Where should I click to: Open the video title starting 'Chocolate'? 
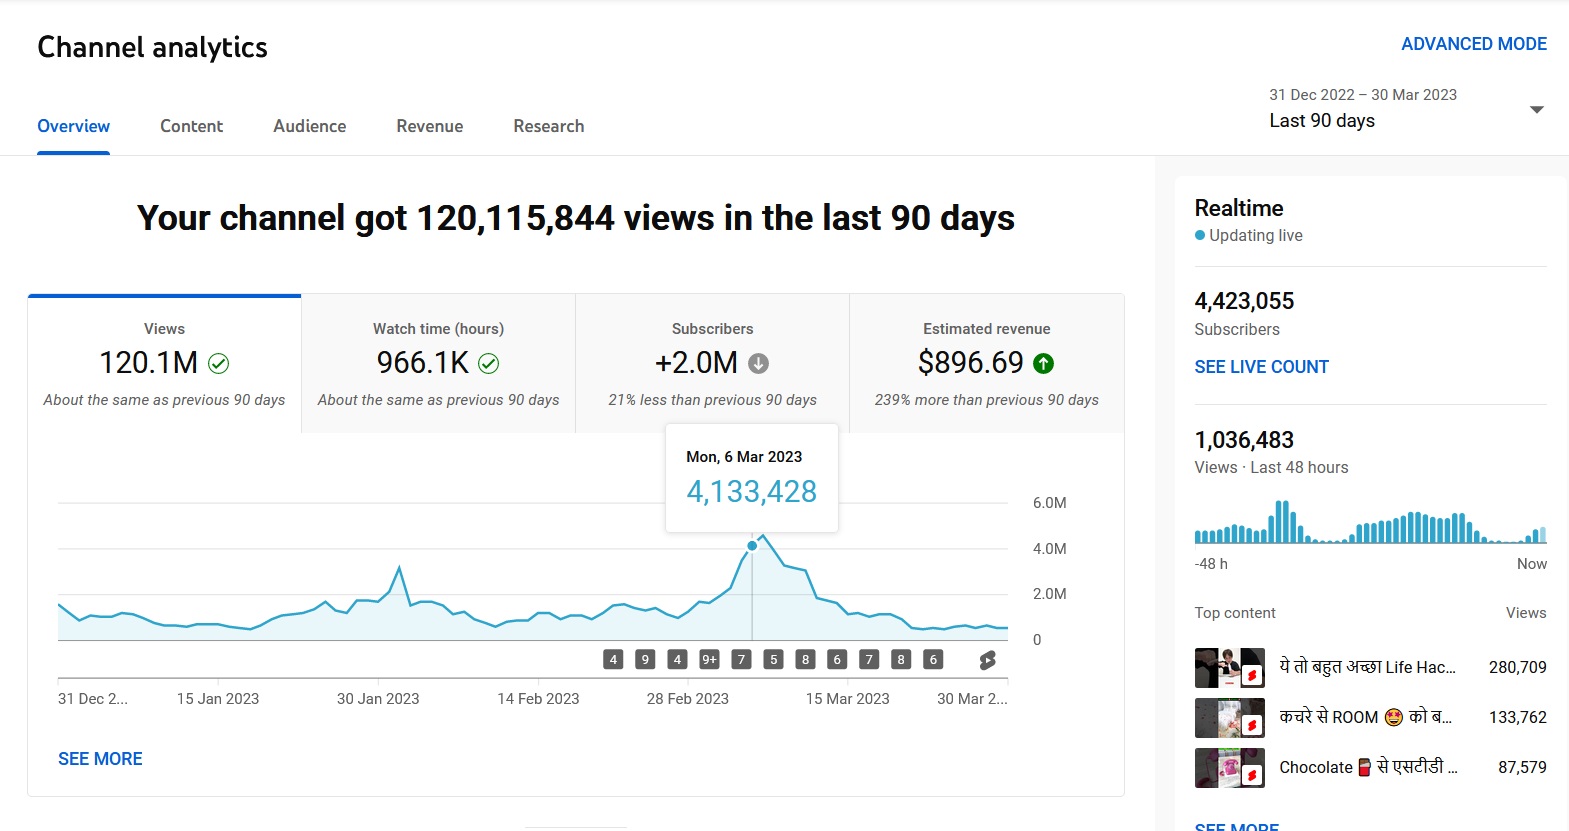[x=1368, y=767]
